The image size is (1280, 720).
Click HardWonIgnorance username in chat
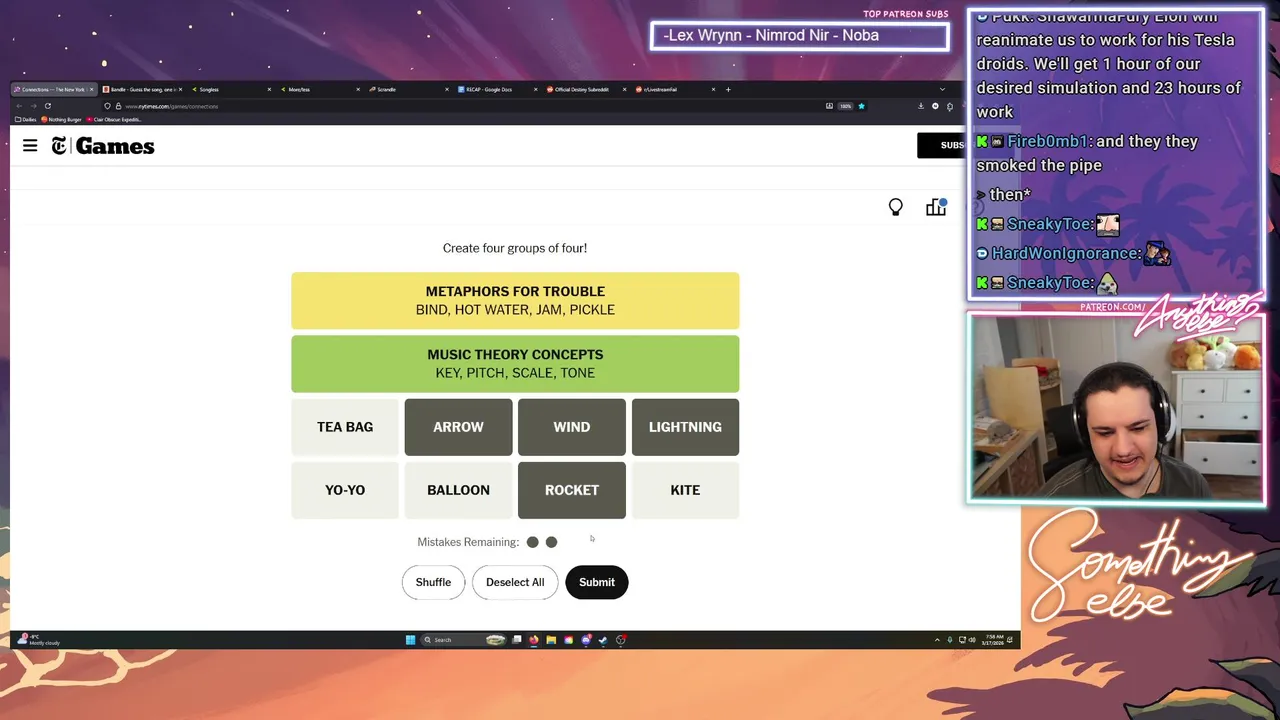point(1066,254)
